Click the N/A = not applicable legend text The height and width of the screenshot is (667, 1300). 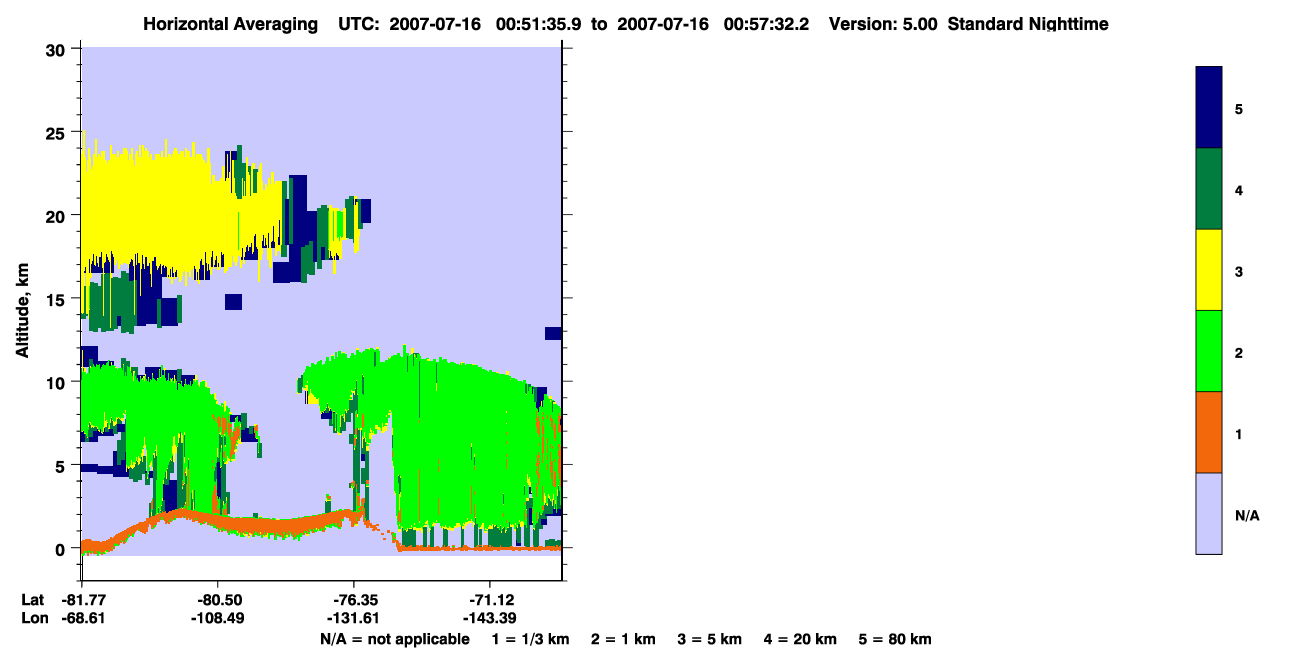coord(394,639)
